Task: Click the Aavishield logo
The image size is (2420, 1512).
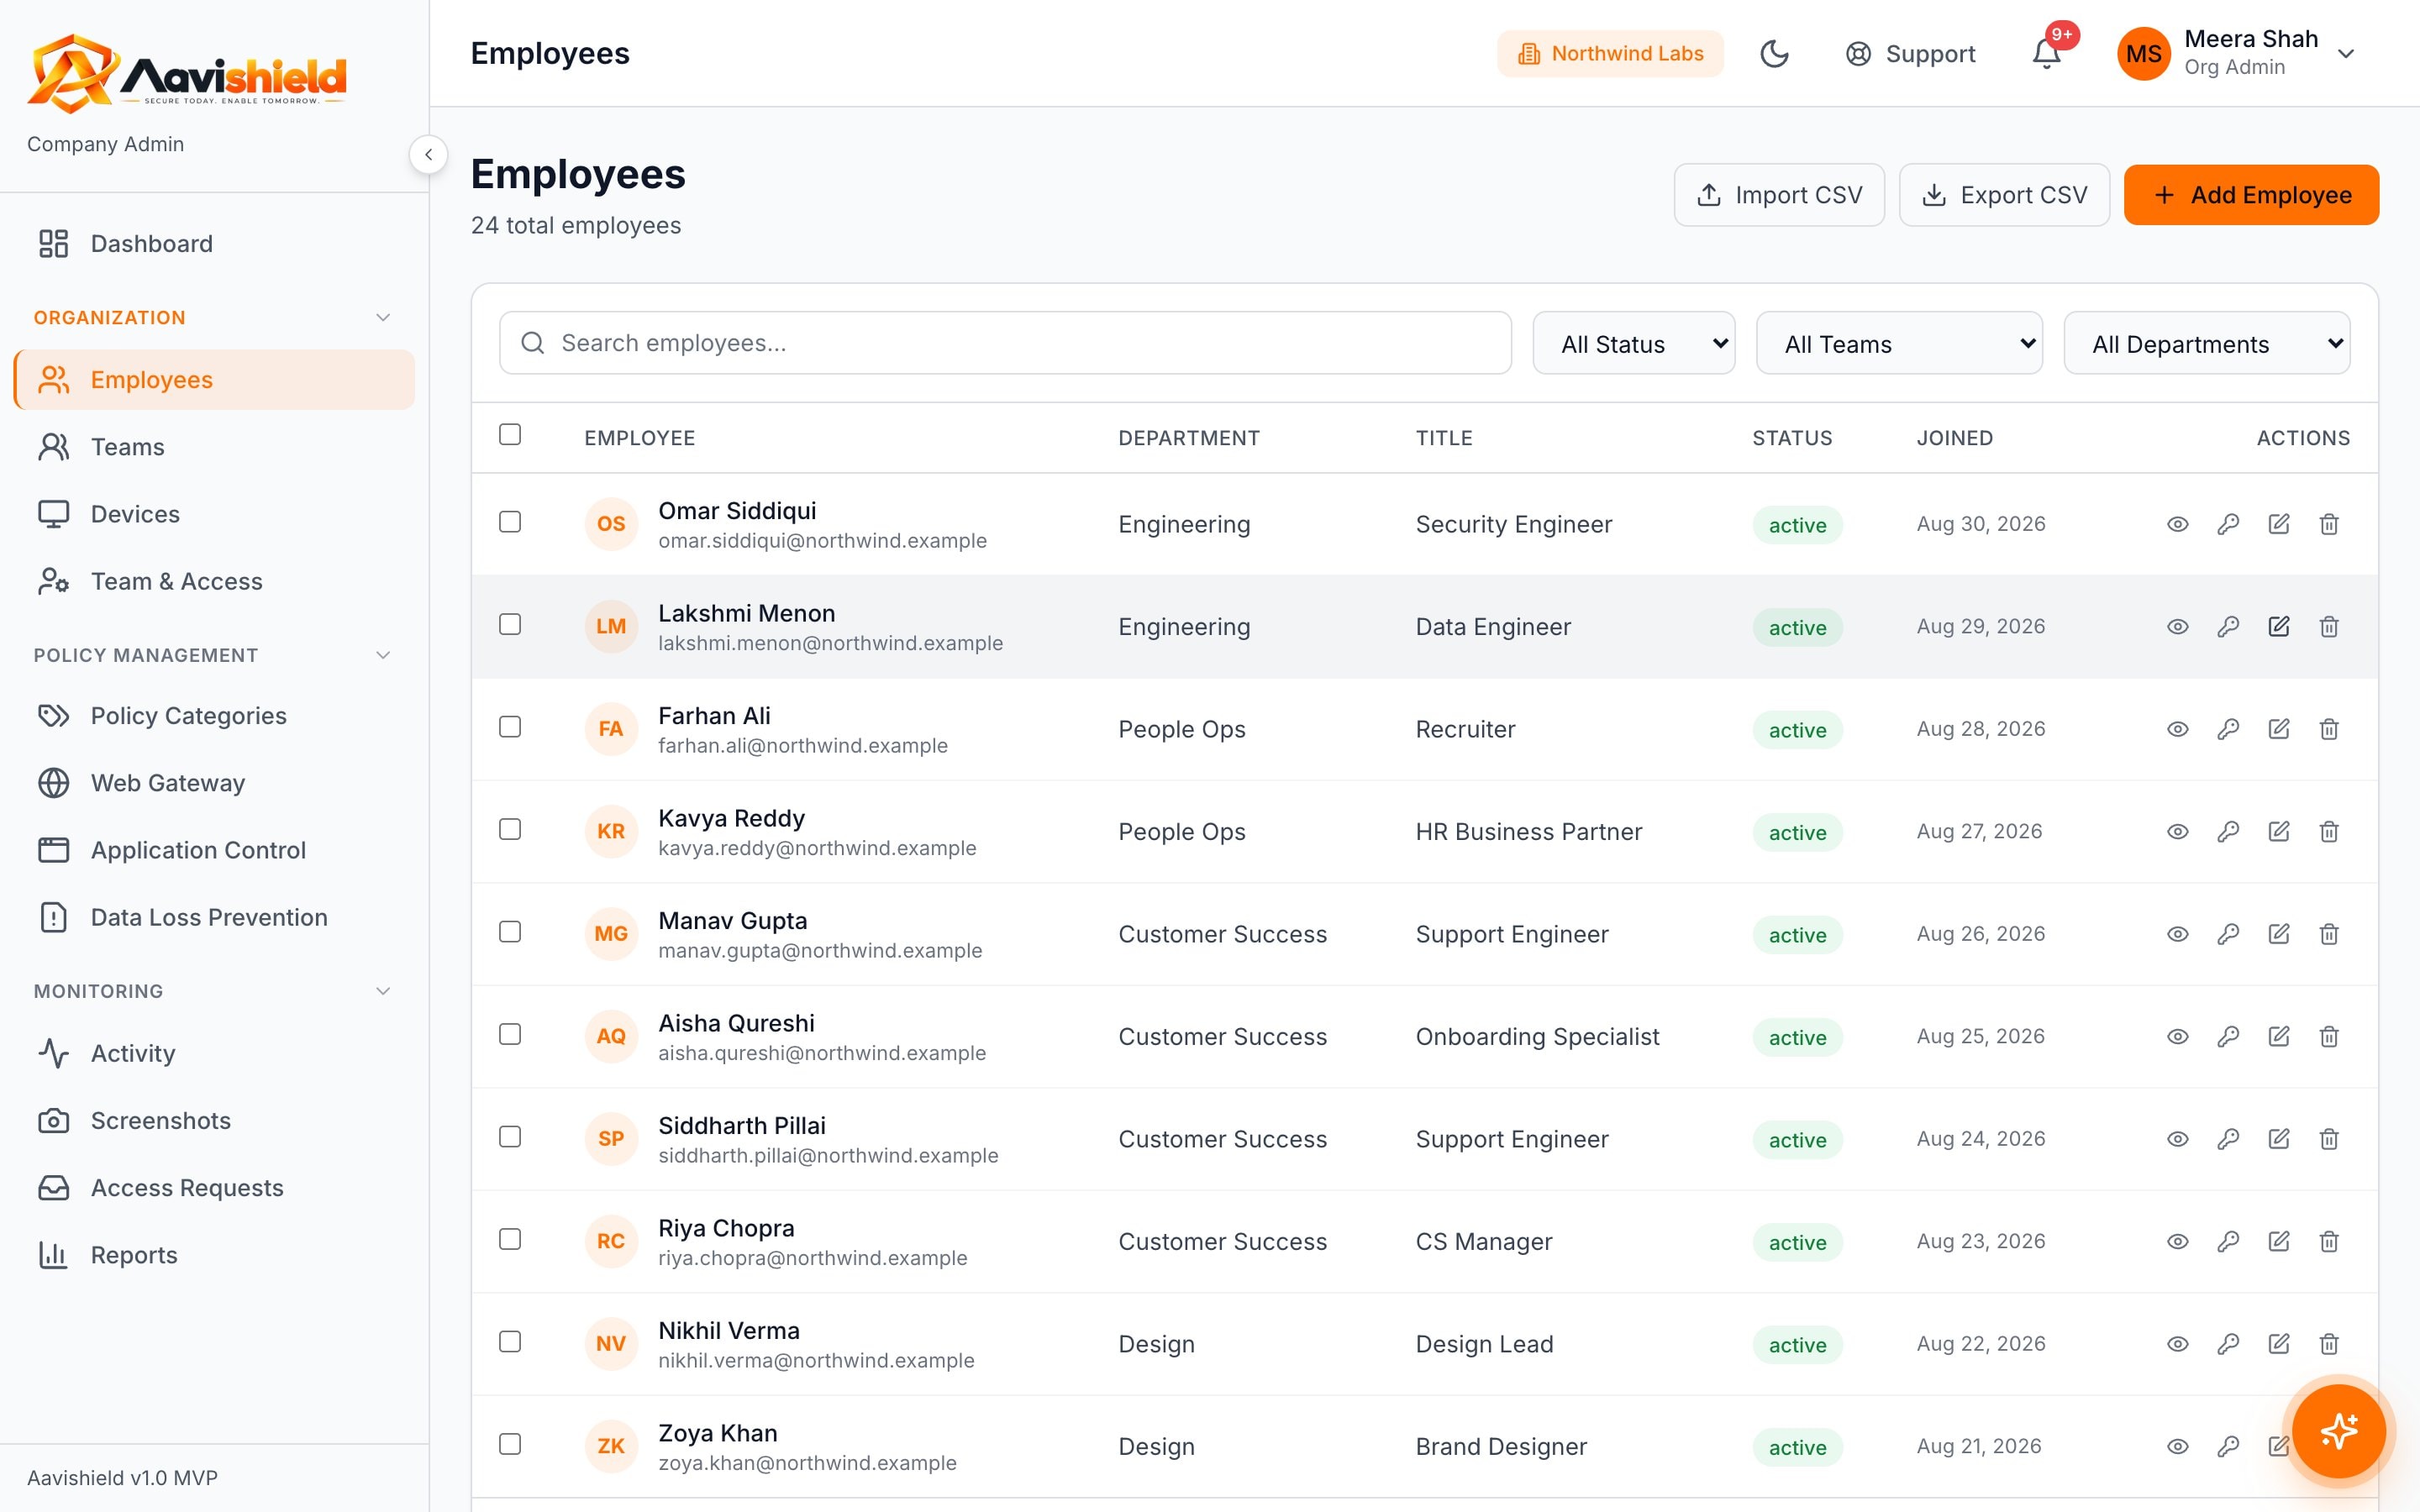Action: coord(187,73)
